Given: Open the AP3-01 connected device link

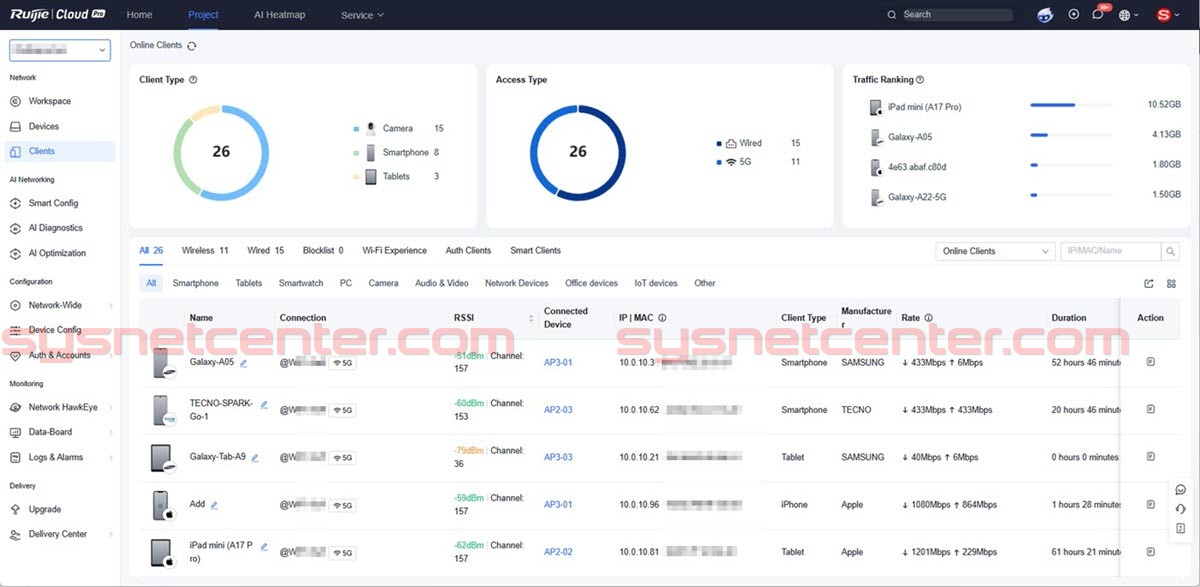Looking at the screenshot, I should 558,363.
